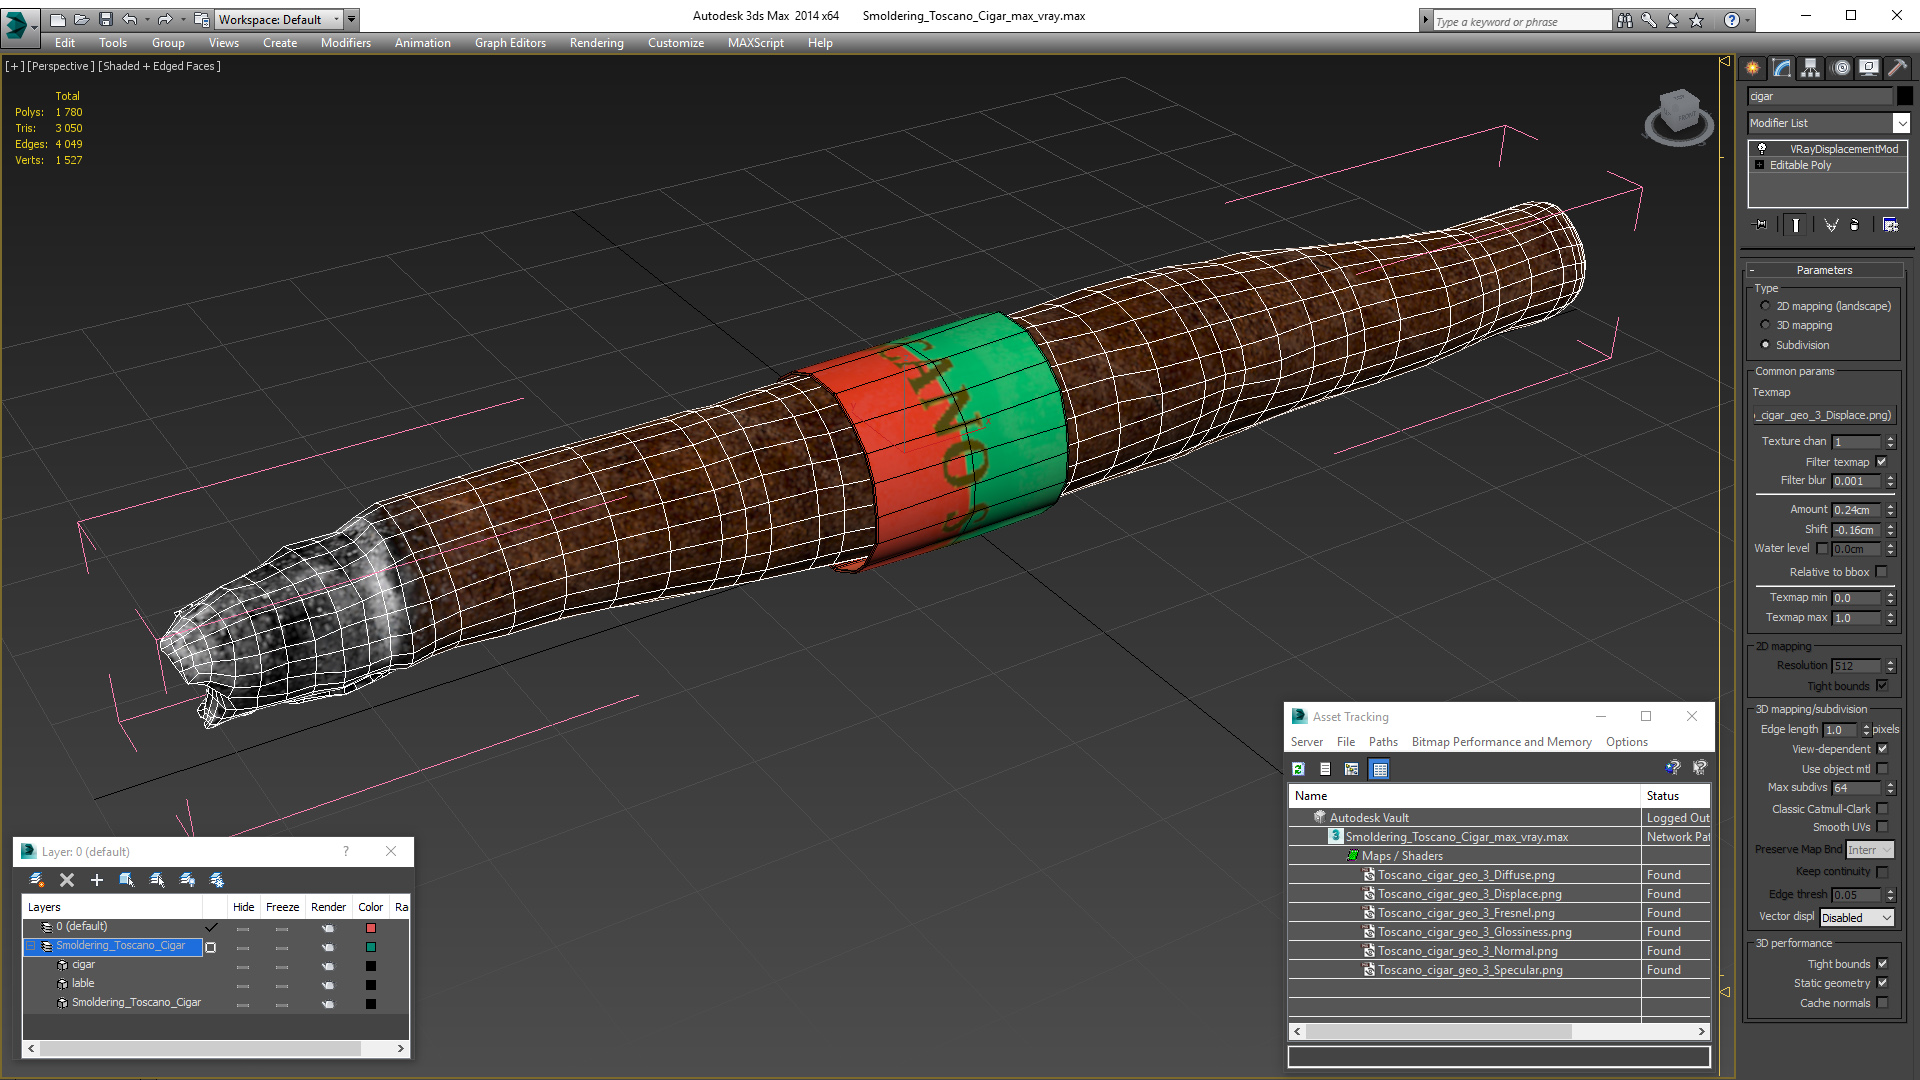This screenshot has height=1080, width=1920.
Task: Click the Refresh icon in Asset Tracking
Action: [x=1298, y=769]
